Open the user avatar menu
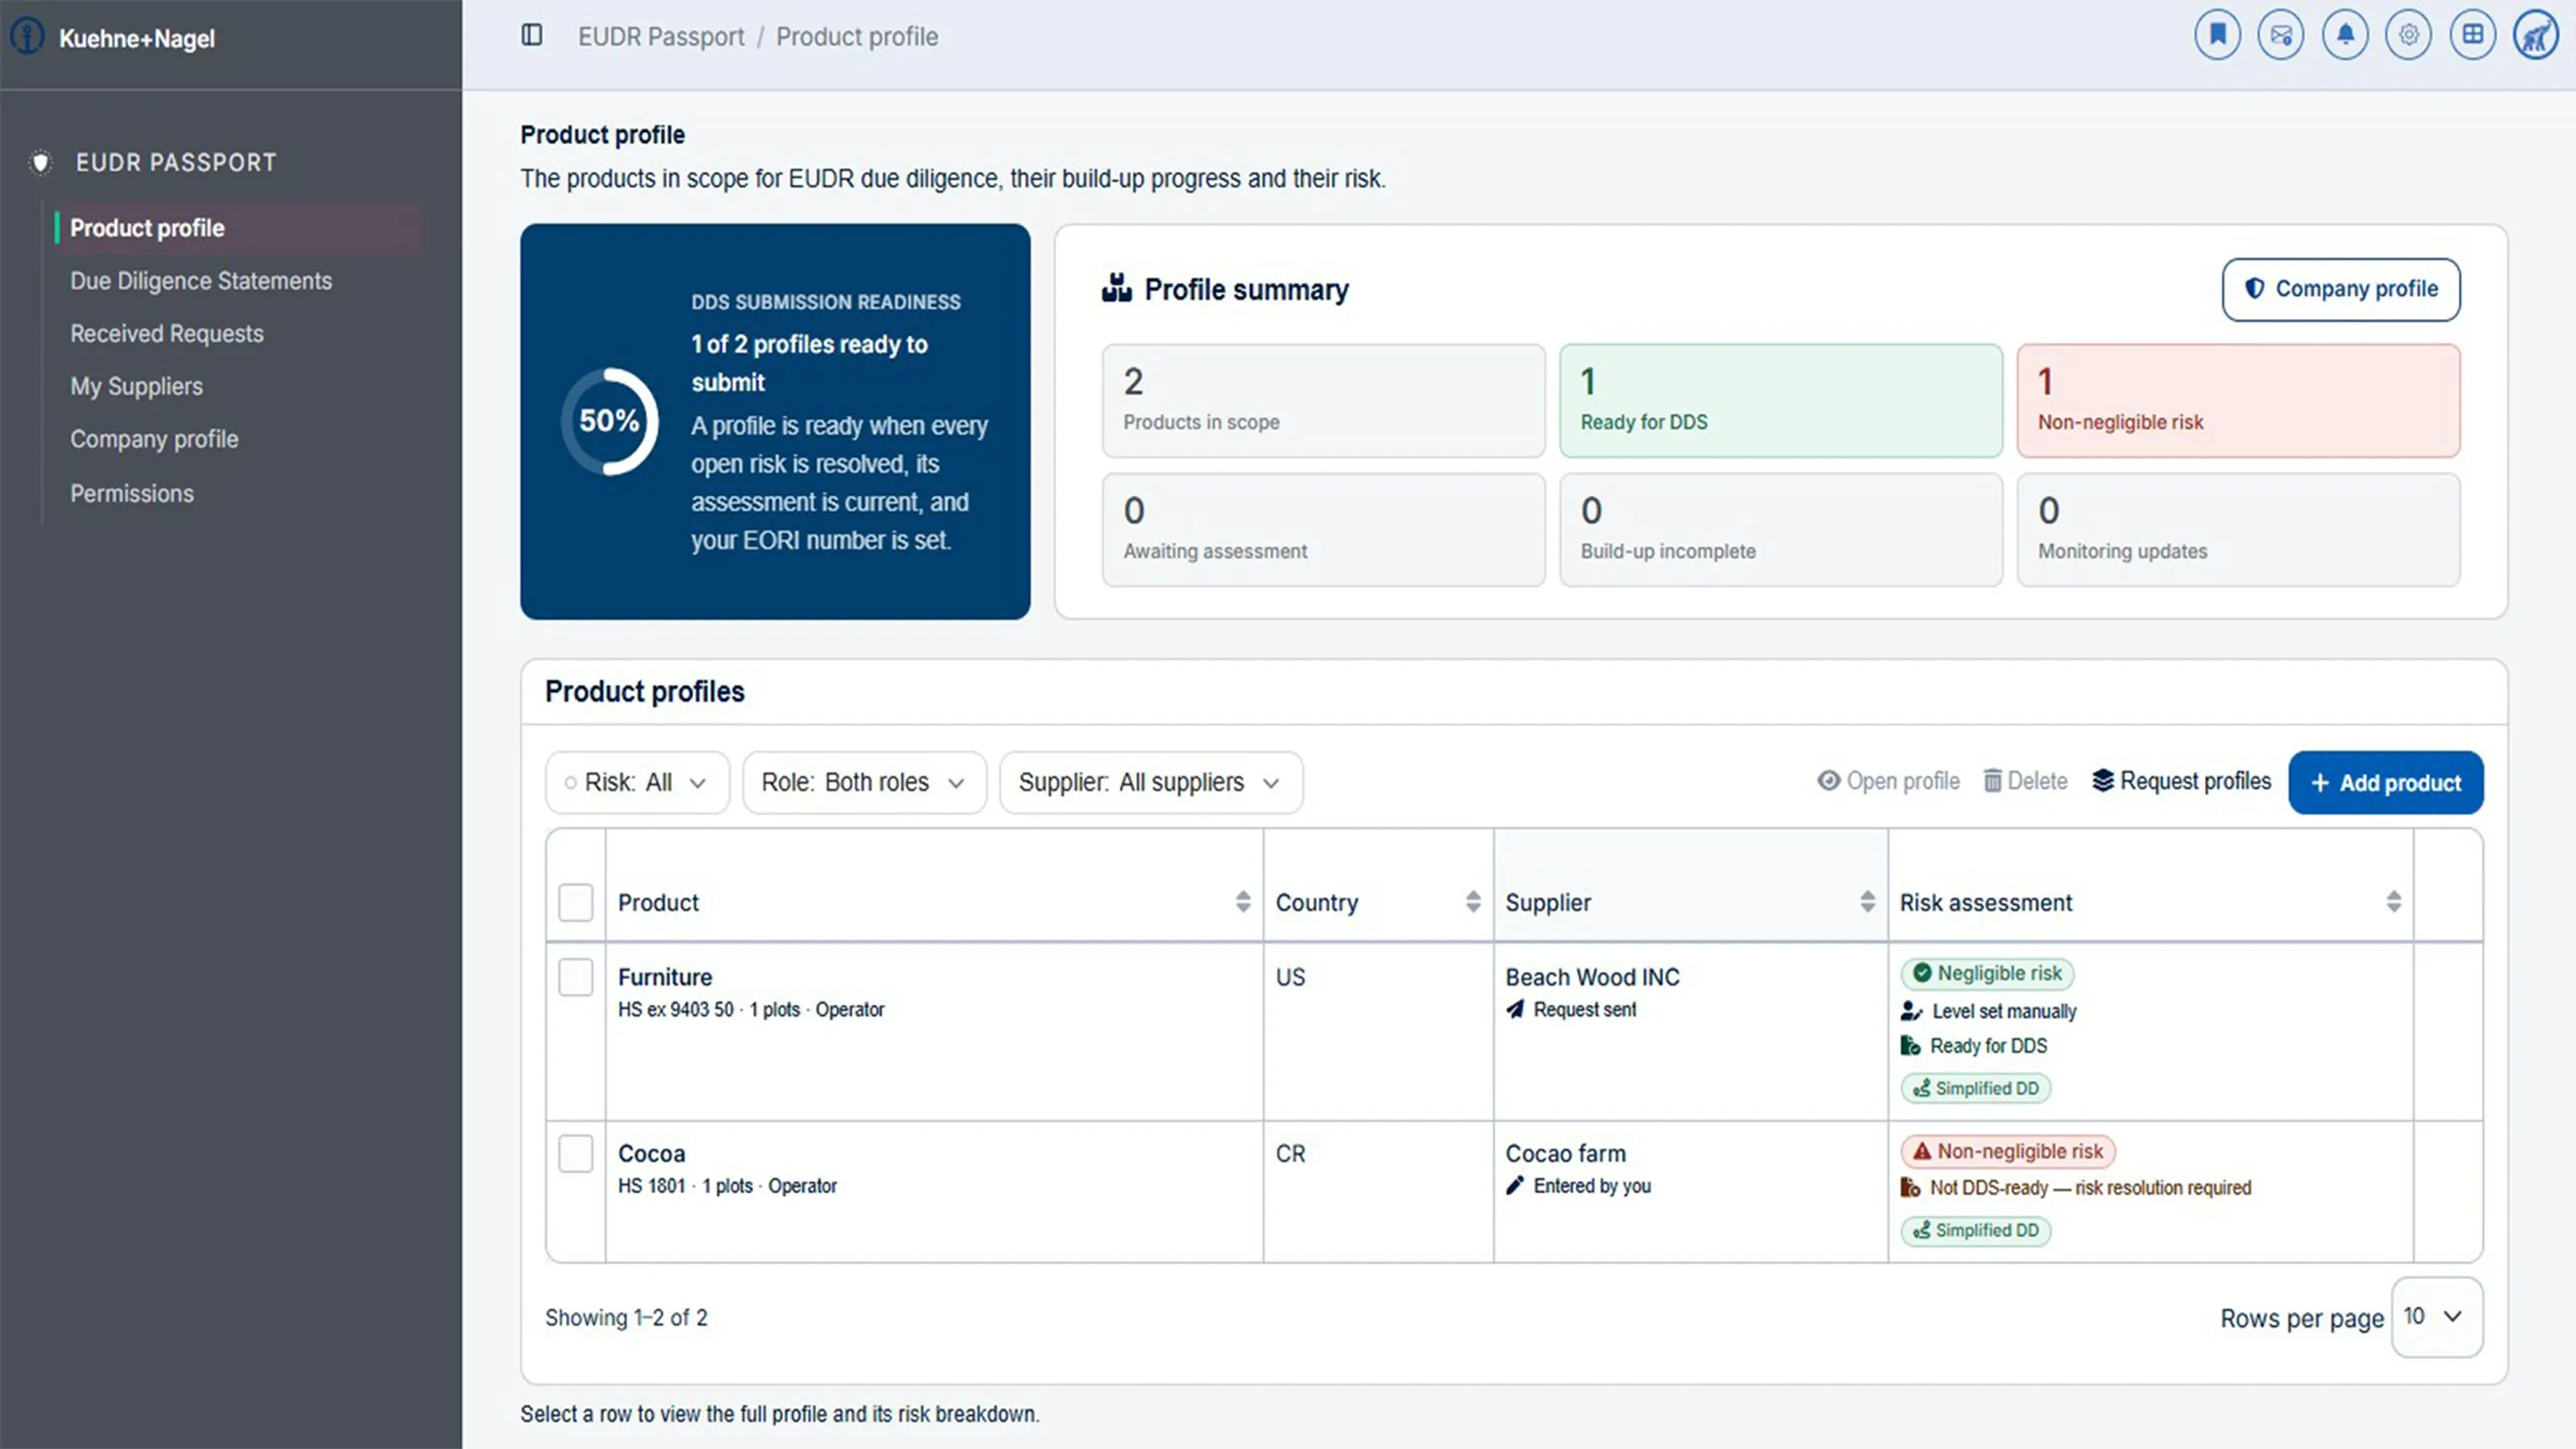Image resolution: width=2576 pixels, height=1449 pixels. tap(2537, 36)
